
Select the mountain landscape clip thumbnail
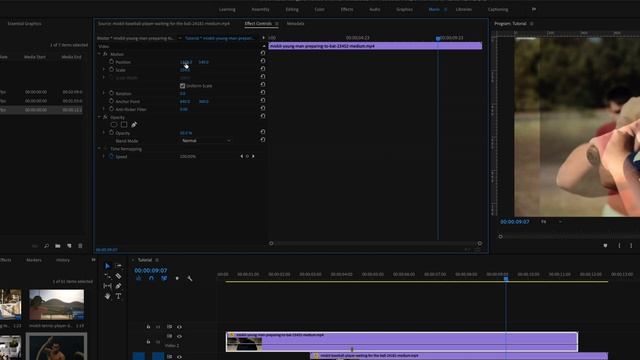(x=57, y=305)
